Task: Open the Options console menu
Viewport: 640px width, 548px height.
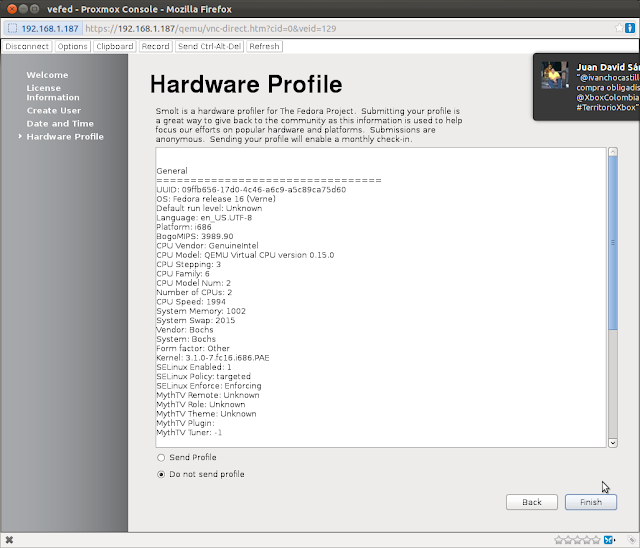Action: tap(72, 46)
